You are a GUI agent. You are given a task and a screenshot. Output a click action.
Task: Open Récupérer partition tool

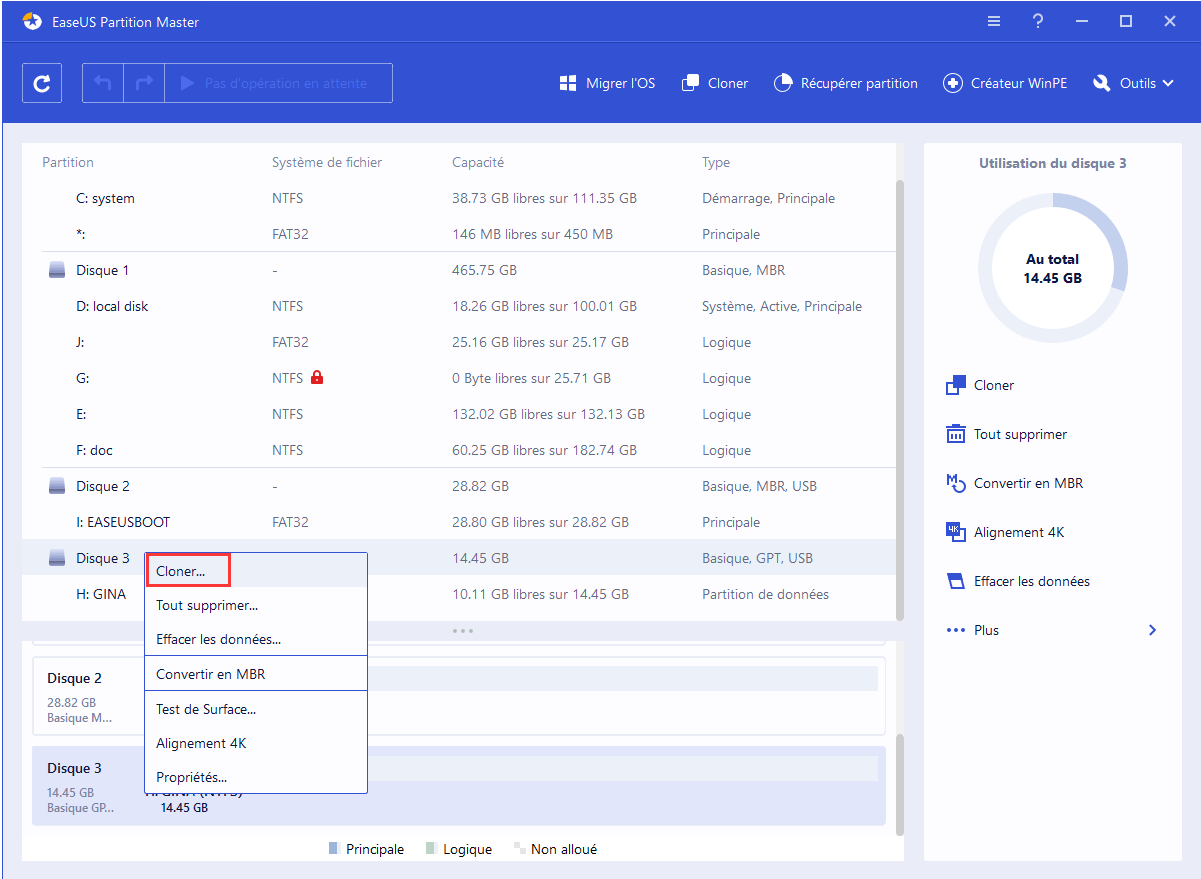(845, 83)
